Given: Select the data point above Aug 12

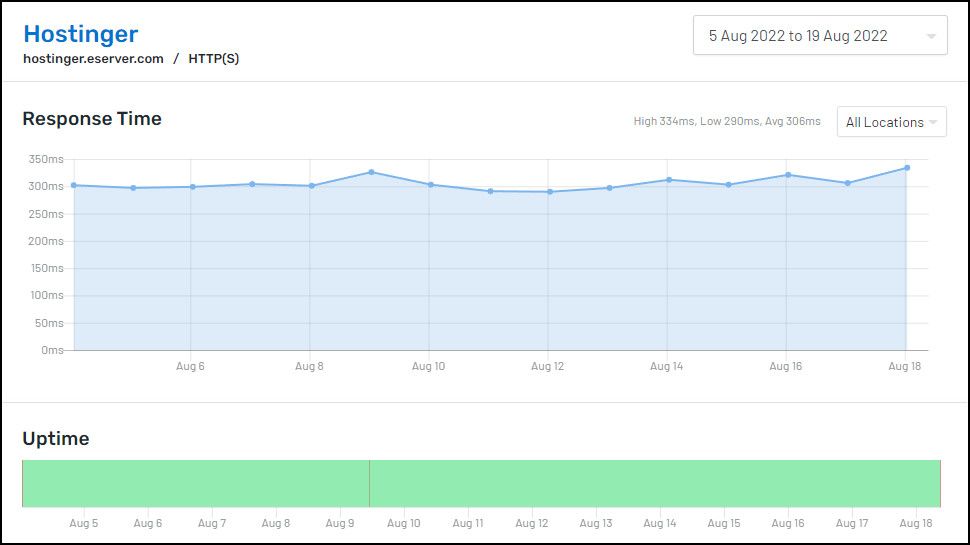Looking at the screenshot, I should pyautogui.click(x=550, y=192).
